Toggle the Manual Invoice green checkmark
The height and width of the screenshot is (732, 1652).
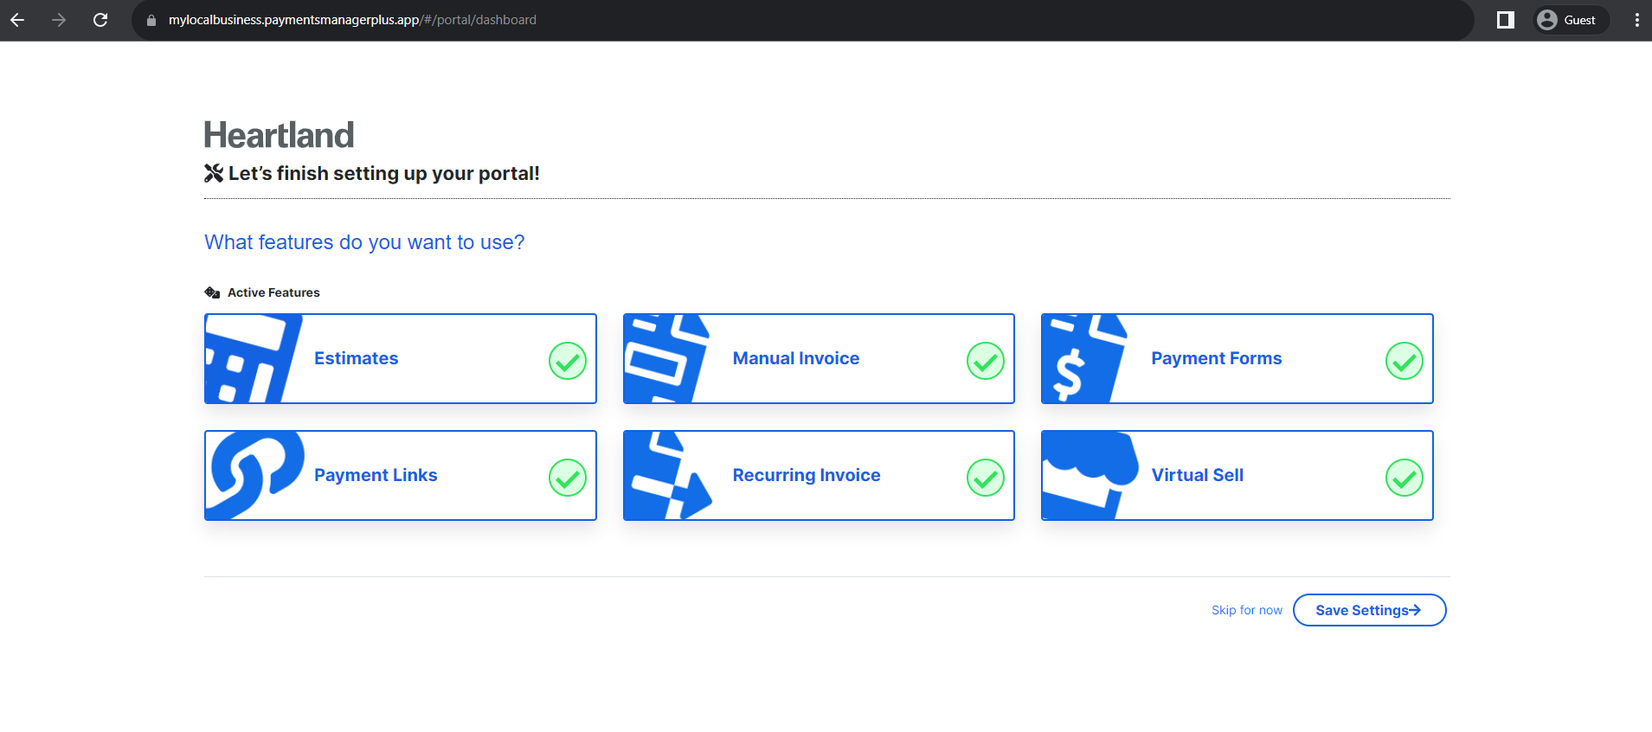click(985, 361)
